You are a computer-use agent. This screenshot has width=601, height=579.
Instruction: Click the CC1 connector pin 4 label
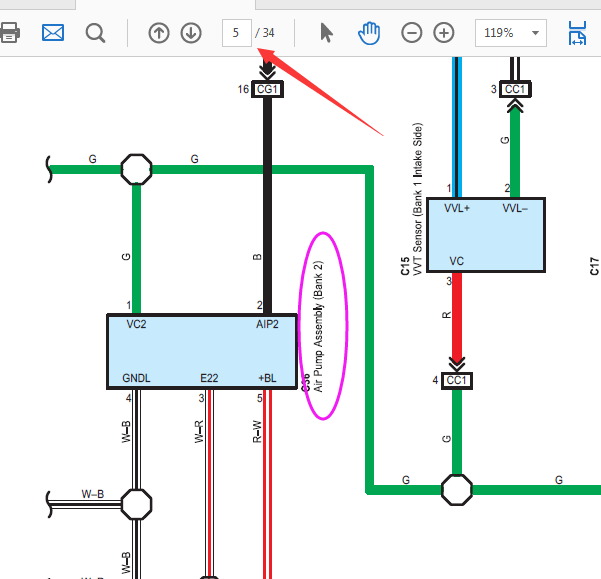pos(456,381)
